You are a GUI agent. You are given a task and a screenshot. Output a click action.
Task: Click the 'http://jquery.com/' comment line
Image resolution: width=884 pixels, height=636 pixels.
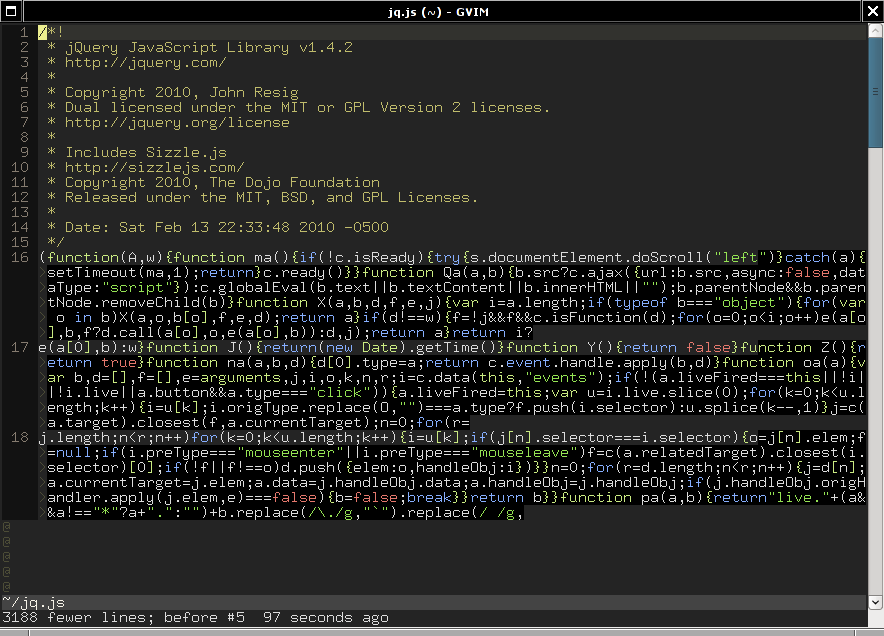(145, 63)
